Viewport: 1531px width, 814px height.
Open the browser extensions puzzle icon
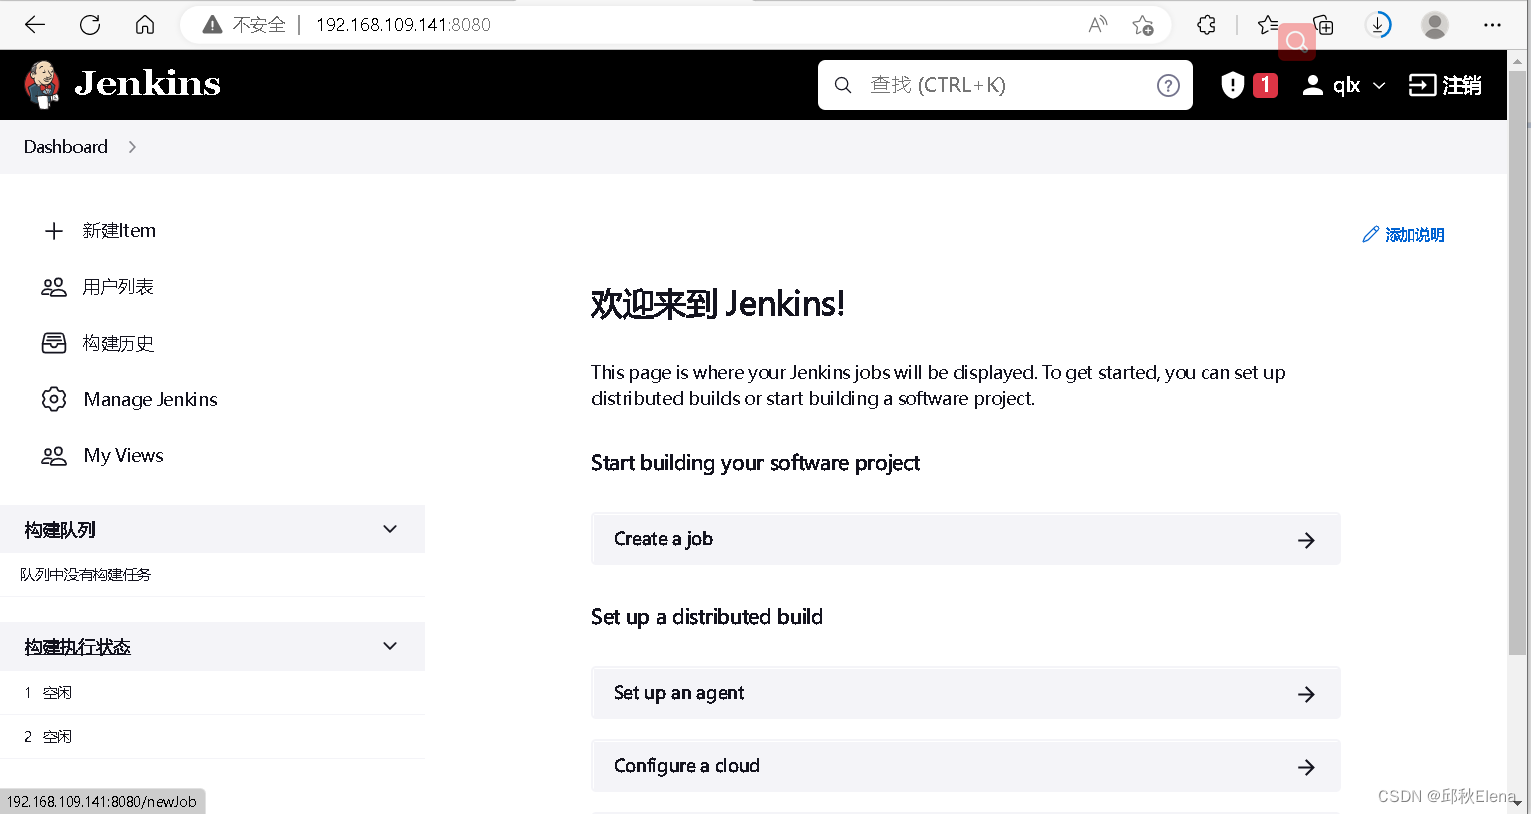point(1207,25)
